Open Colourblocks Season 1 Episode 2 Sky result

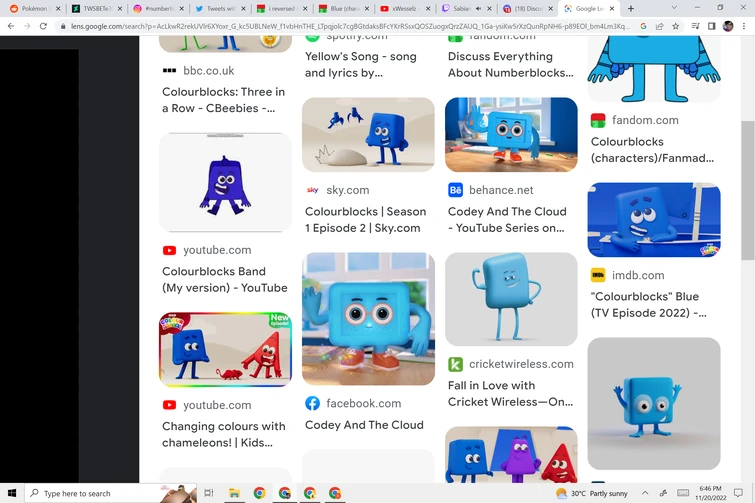(x=365, y=219)
